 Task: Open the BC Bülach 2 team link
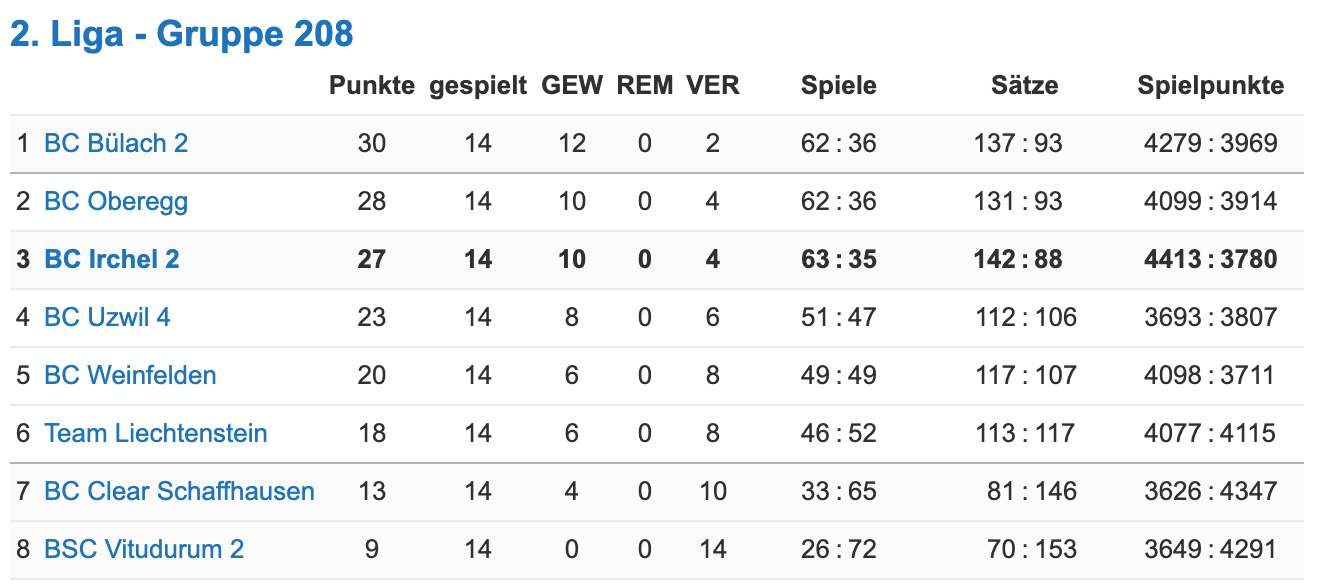(116, 143)
